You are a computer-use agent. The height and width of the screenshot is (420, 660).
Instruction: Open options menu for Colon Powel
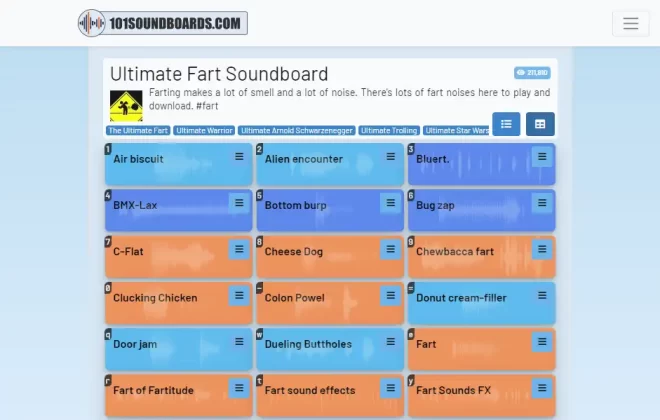click(391, 295)
